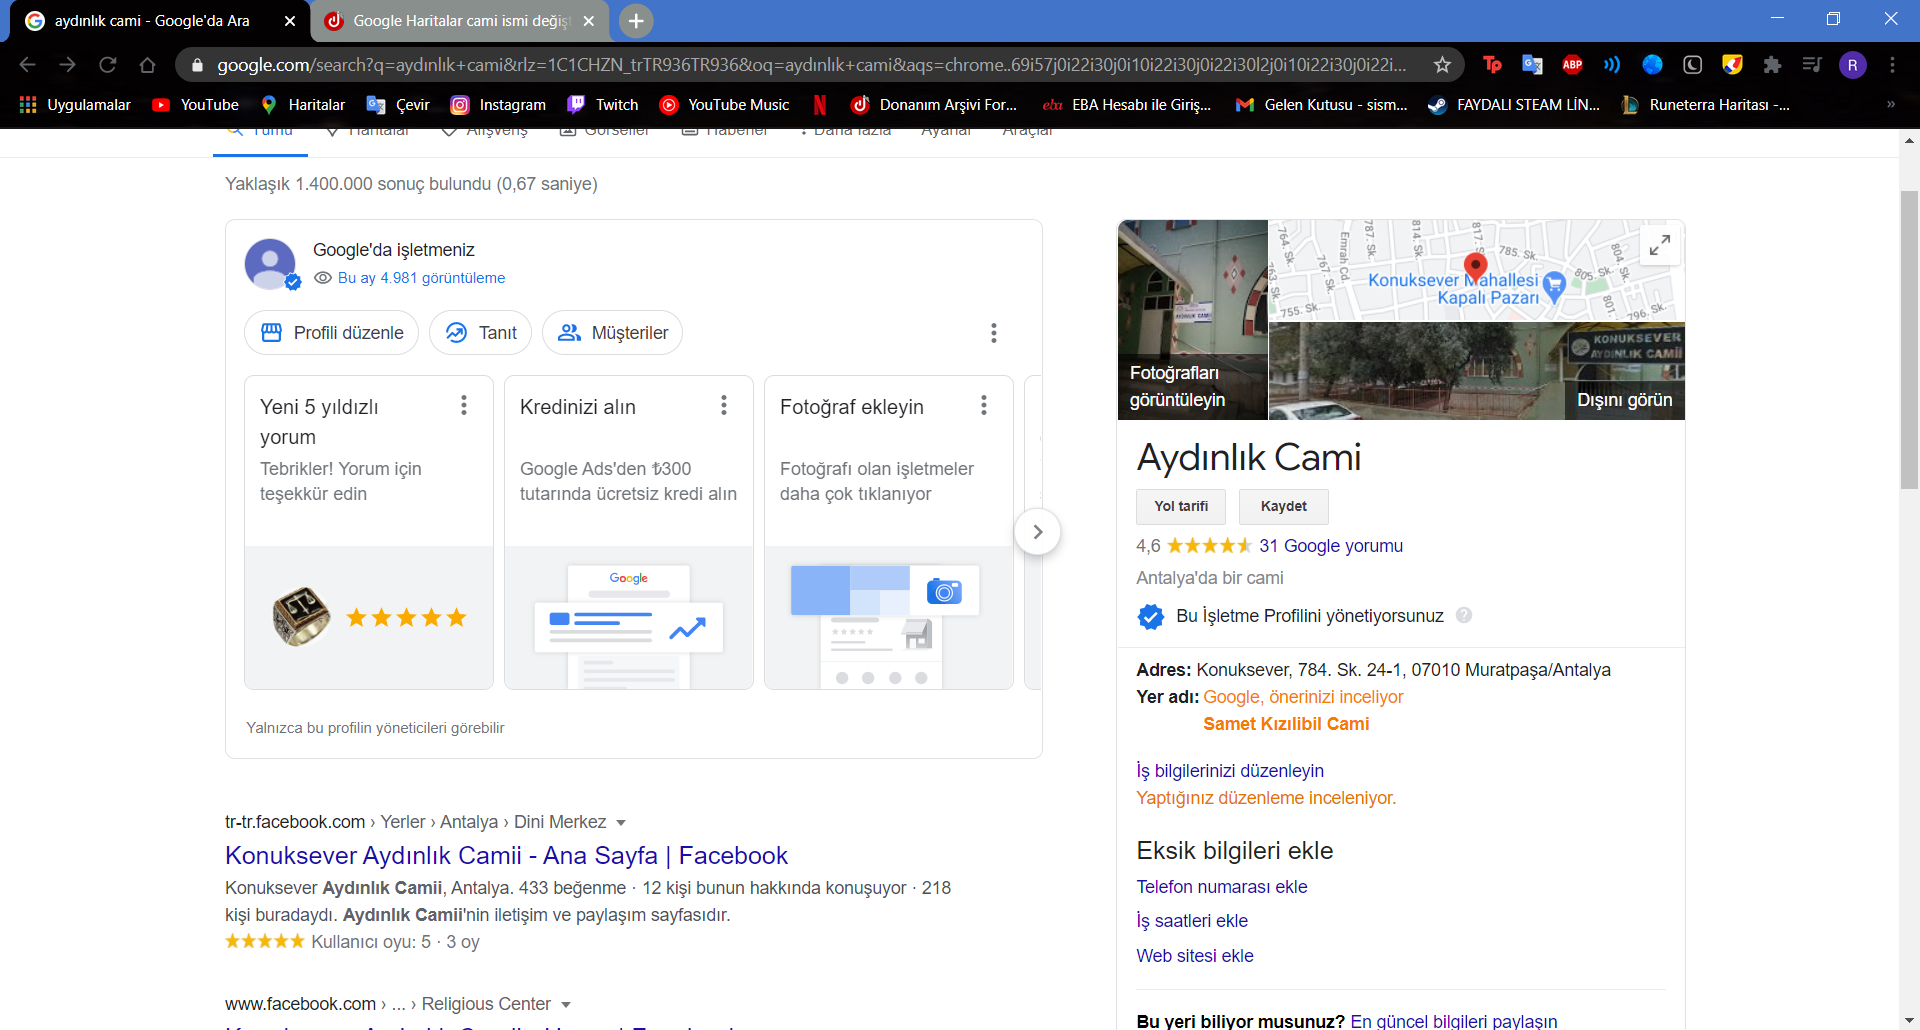Click En güncel bilgileri paylaşın link

pyautogui.click(x=1454, y=1021)
